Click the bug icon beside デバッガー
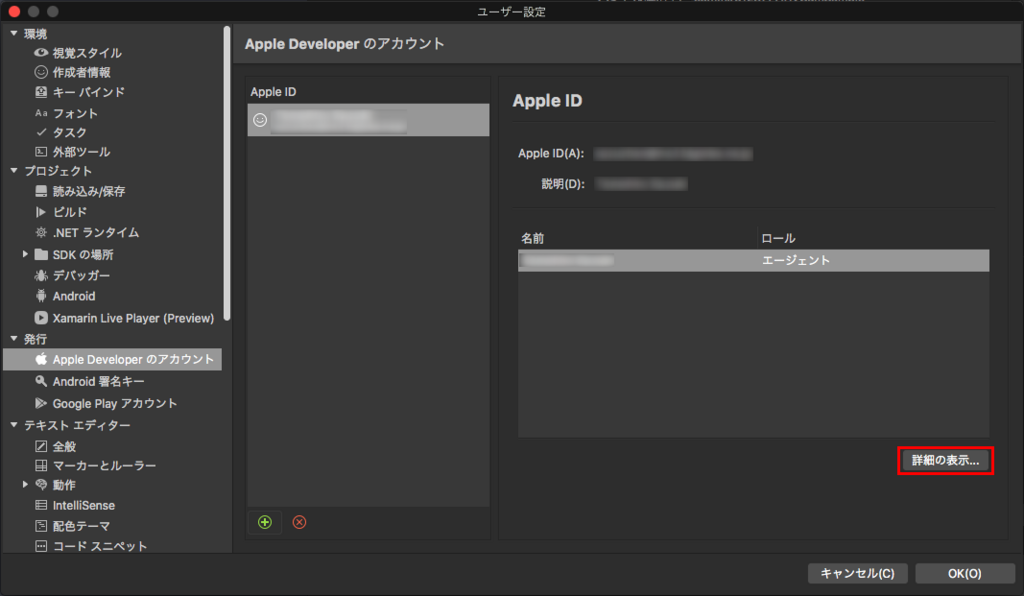The image size is (1024, 596). point(40,275)
